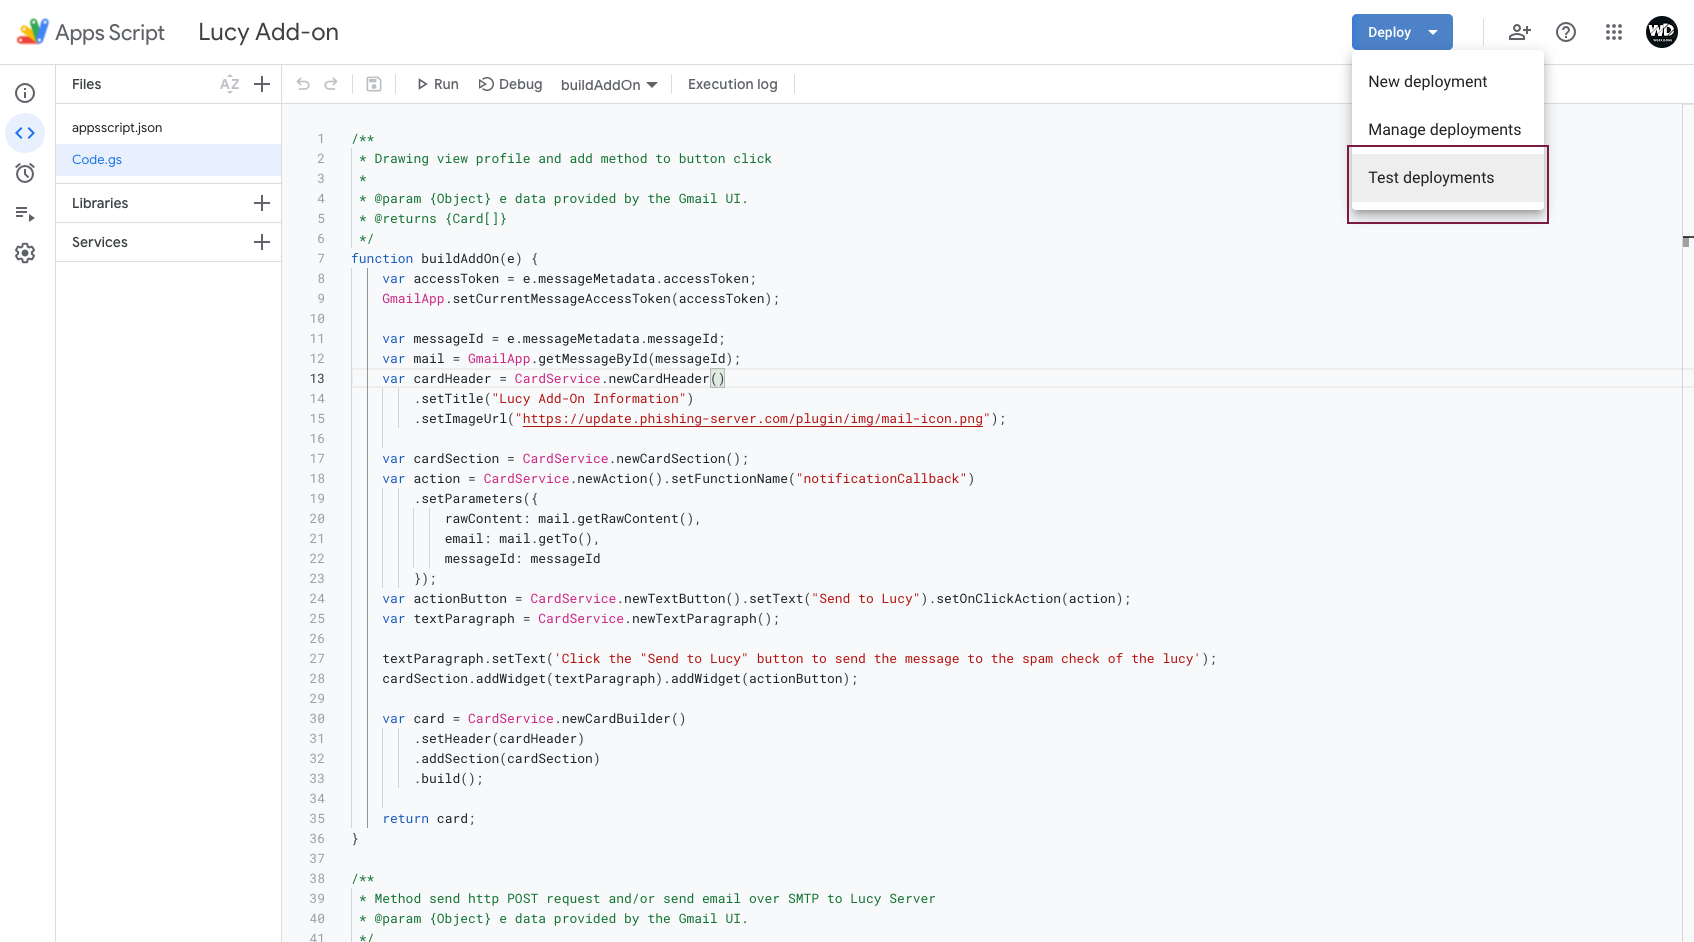Share project with add-person icon
The image size is (1694, 942).
click(1519, 32)
